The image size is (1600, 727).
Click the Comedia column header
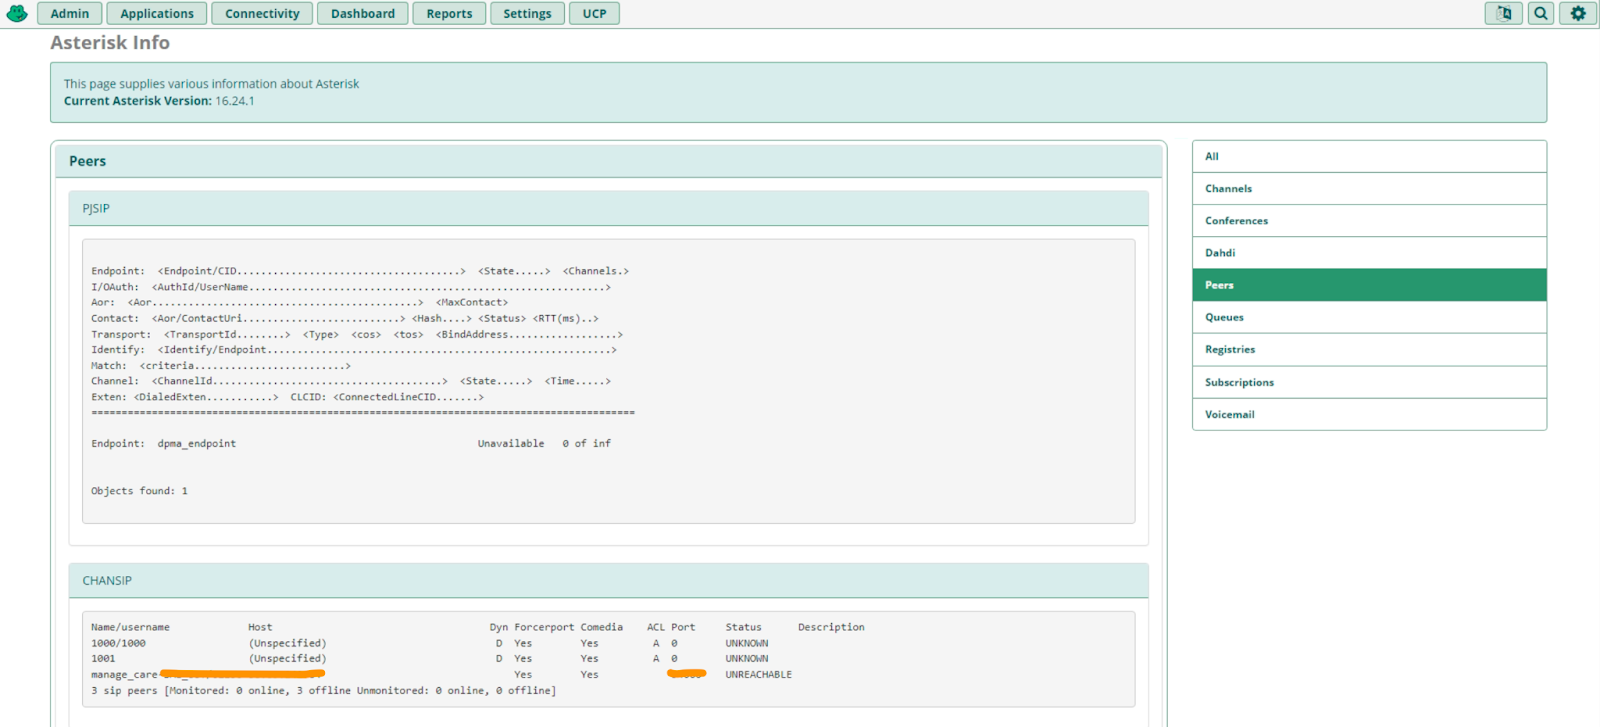tap(601, 628)
